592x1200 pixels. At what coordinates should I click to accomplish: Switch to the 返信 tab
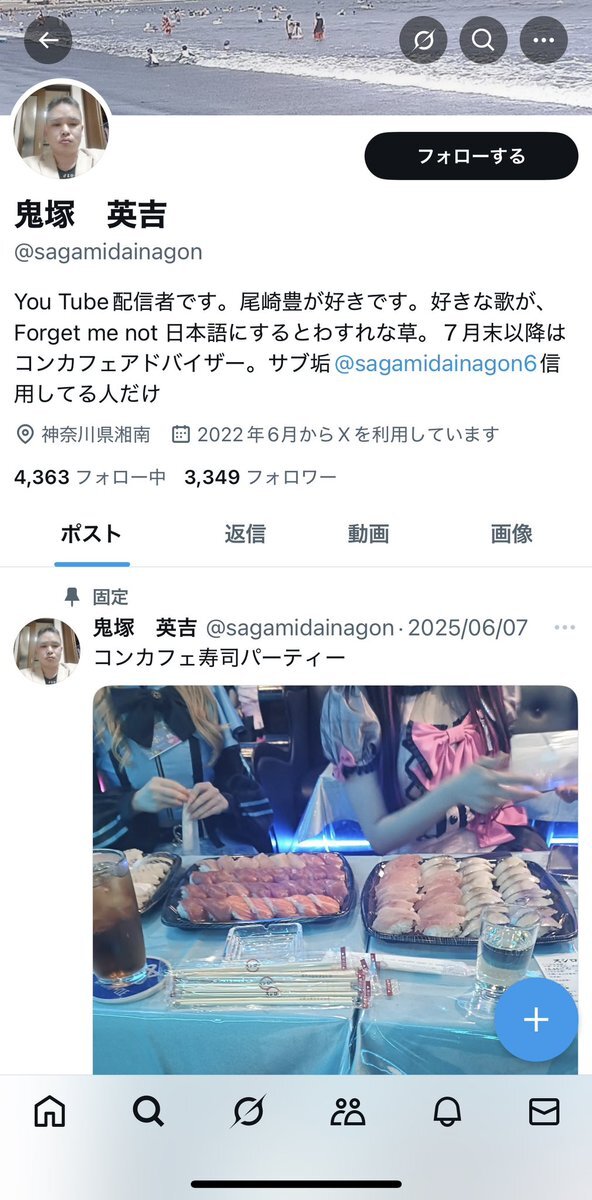(x=245, y=534)
